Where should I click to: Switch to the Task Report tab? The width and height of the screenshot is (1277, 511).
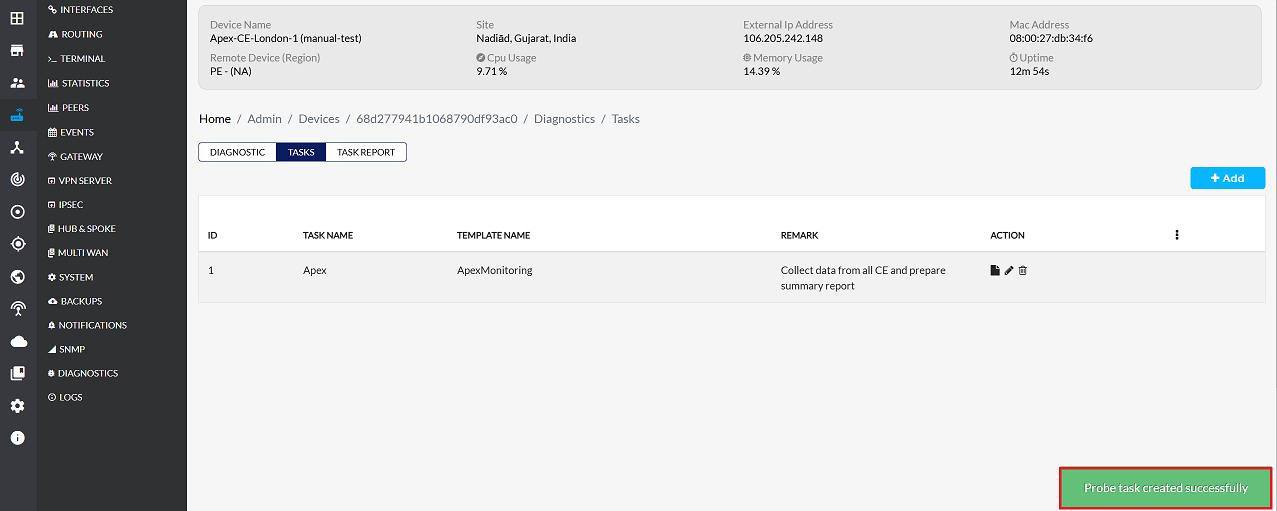(366, 152)
